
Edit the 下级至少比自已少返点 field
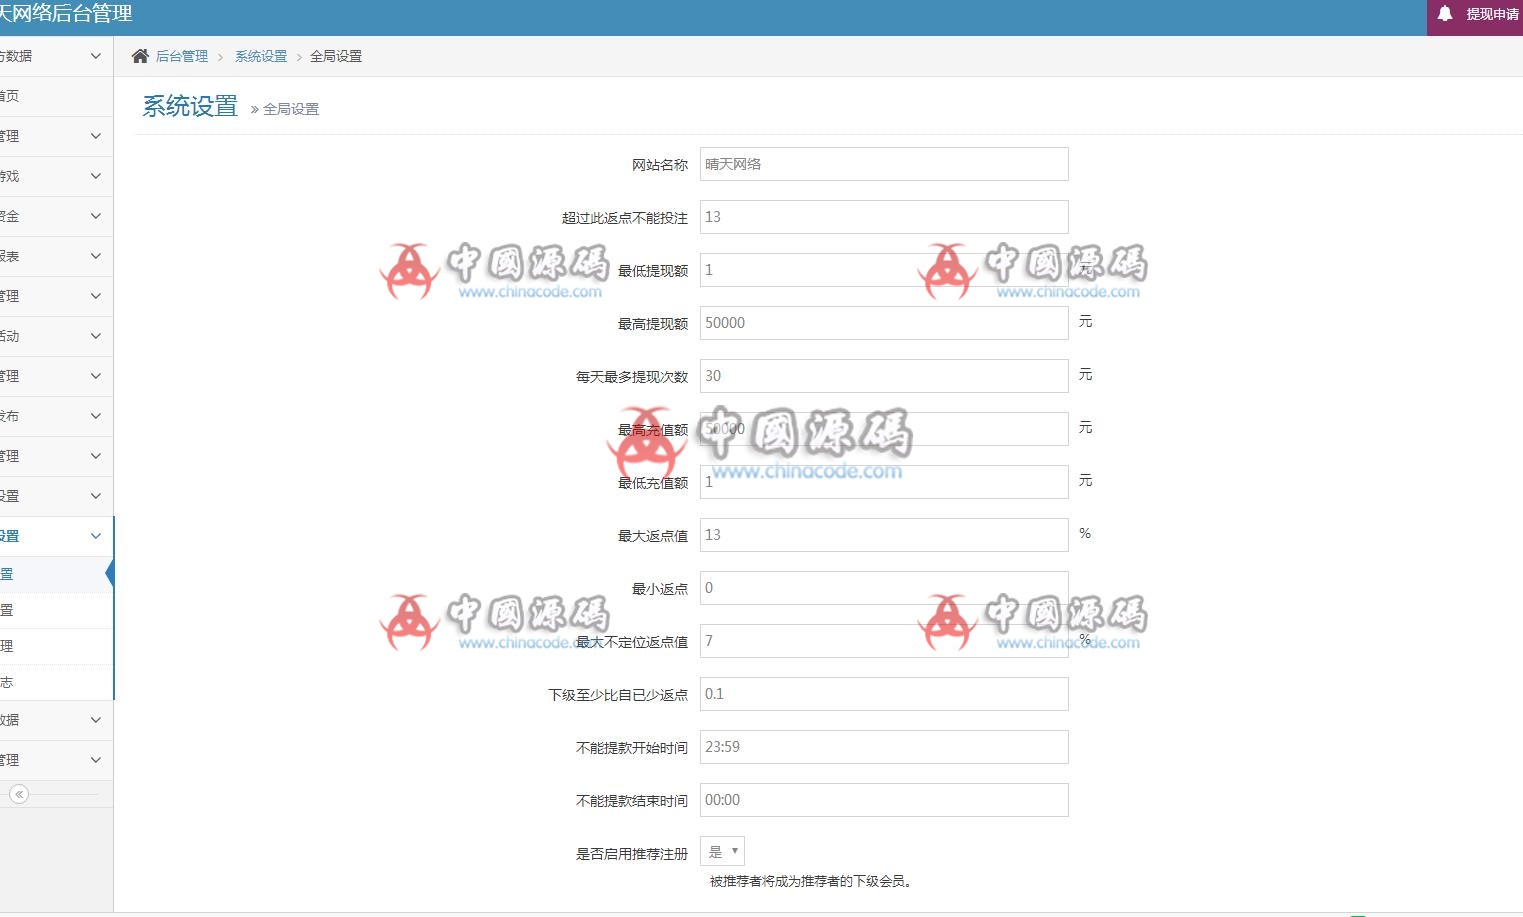pyautogui.click(x=884, y=694)
